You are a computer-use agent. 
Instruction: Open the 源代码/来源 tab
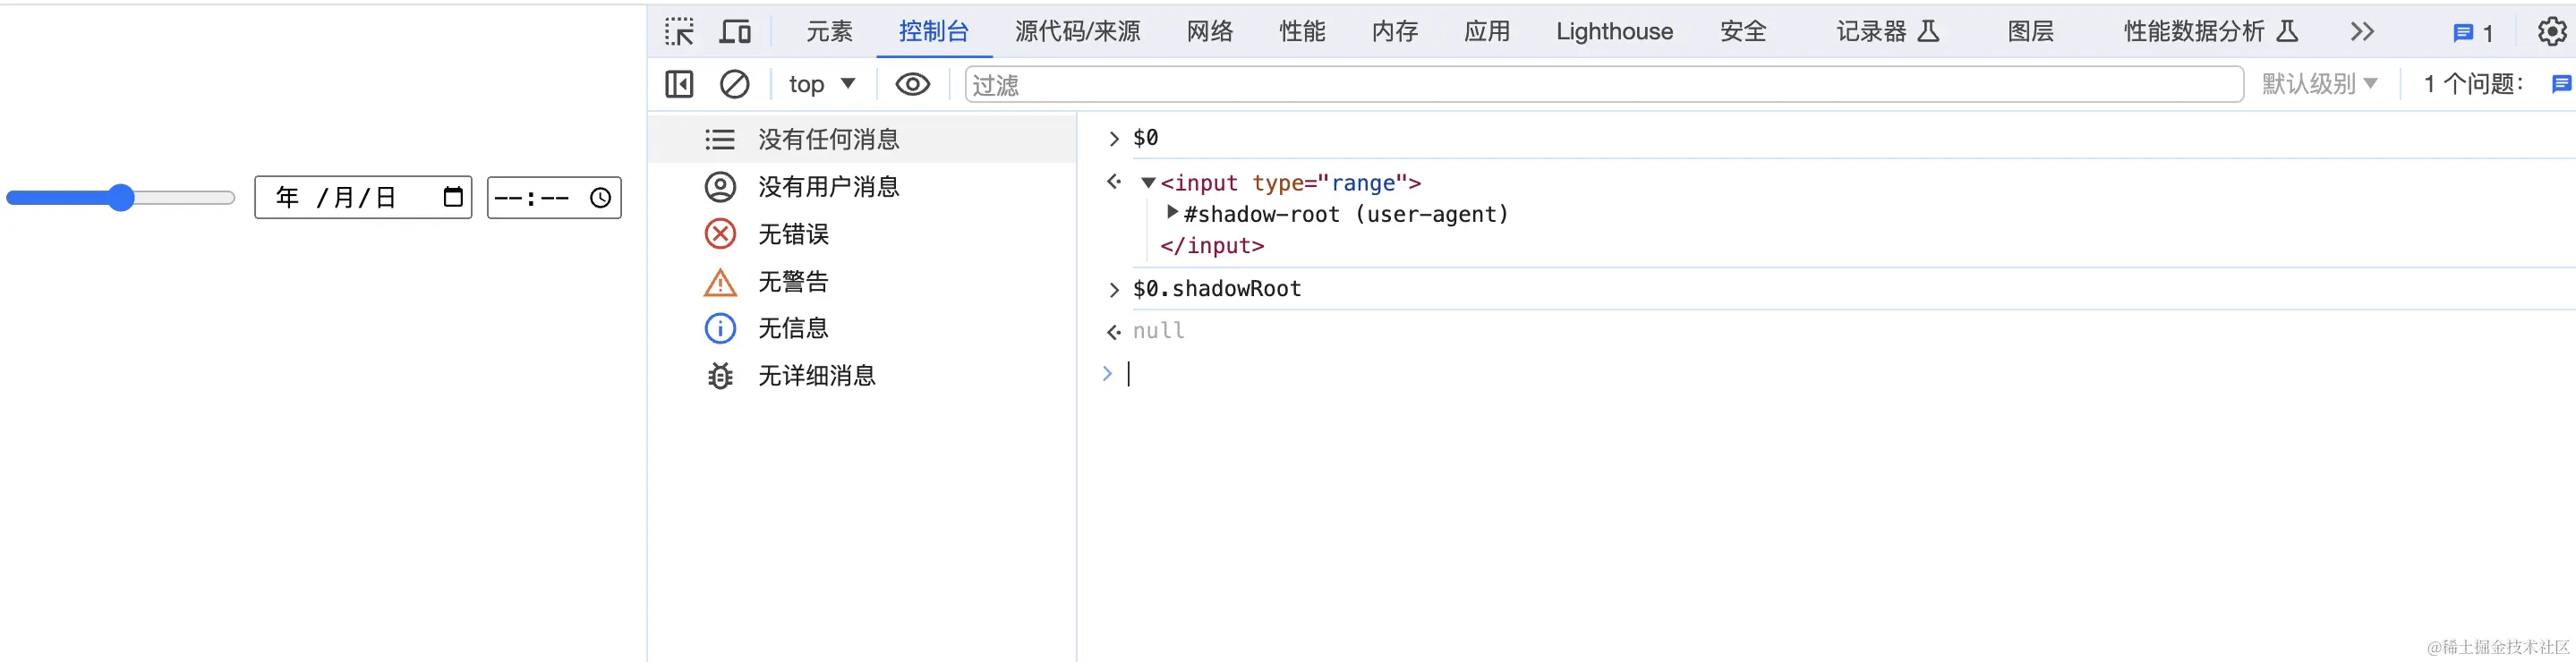click(1077, 32)
